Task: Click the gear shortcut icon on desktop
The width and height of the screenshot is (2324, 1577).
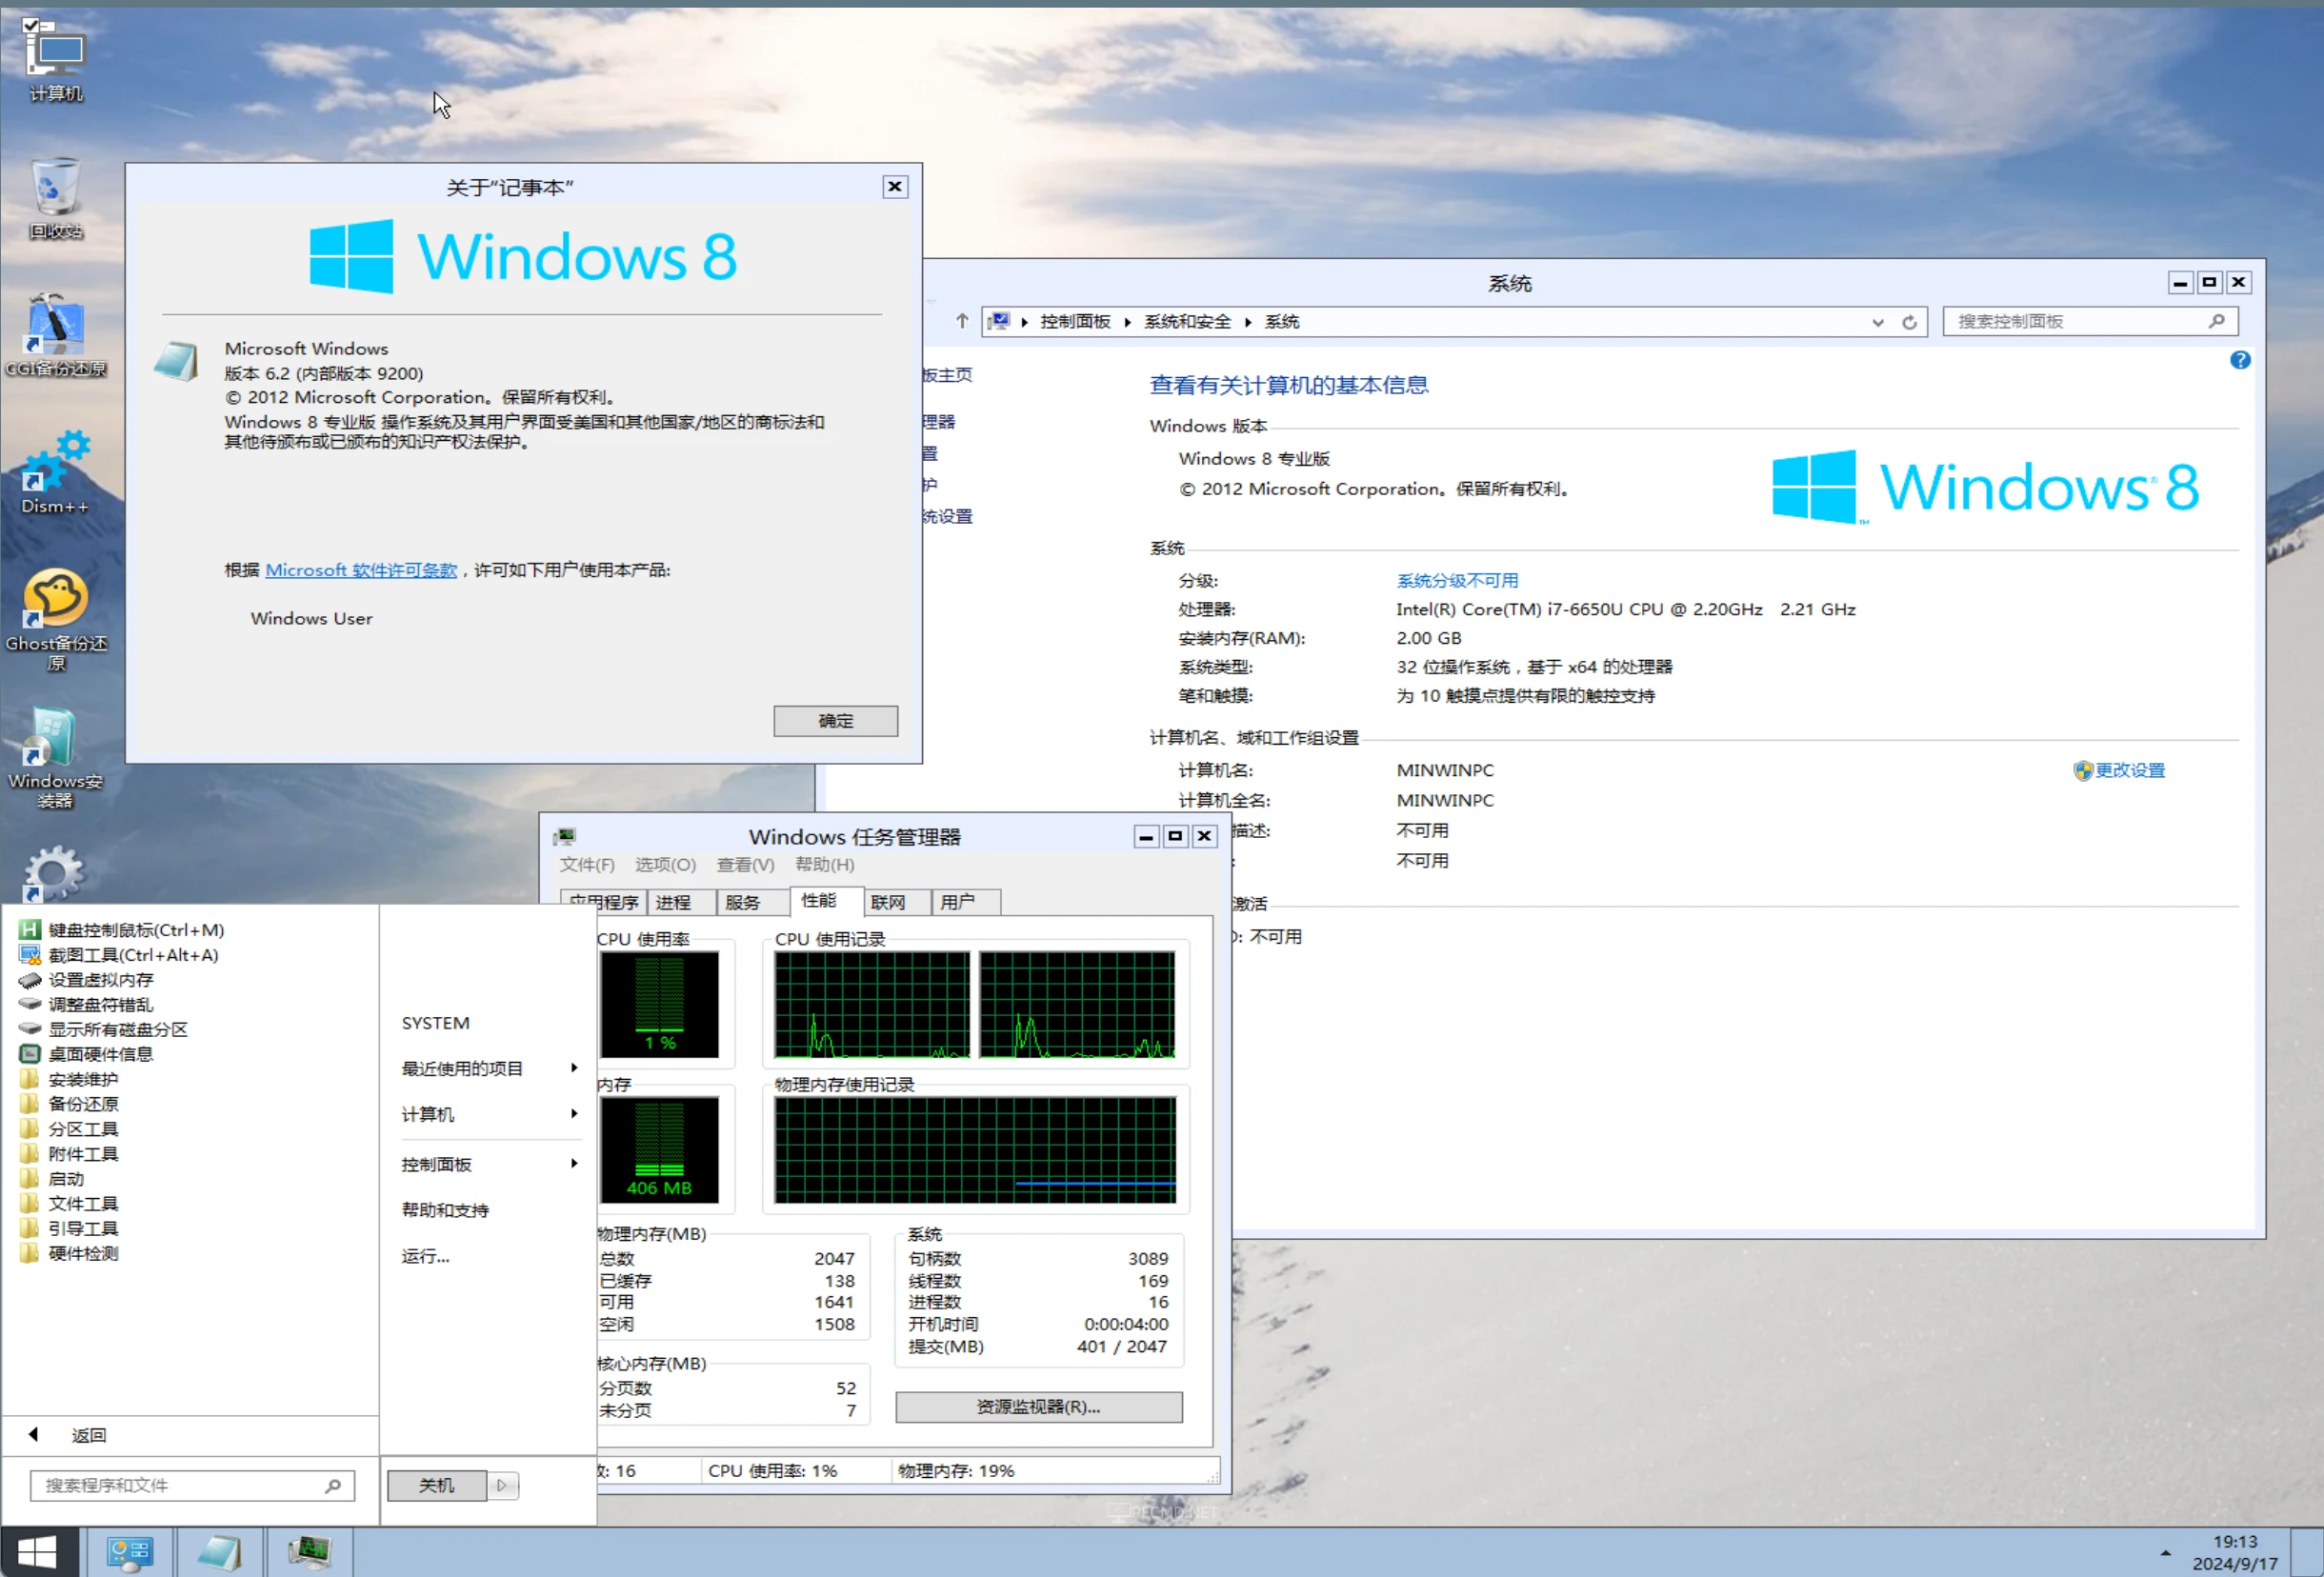Action: [53, 874]
